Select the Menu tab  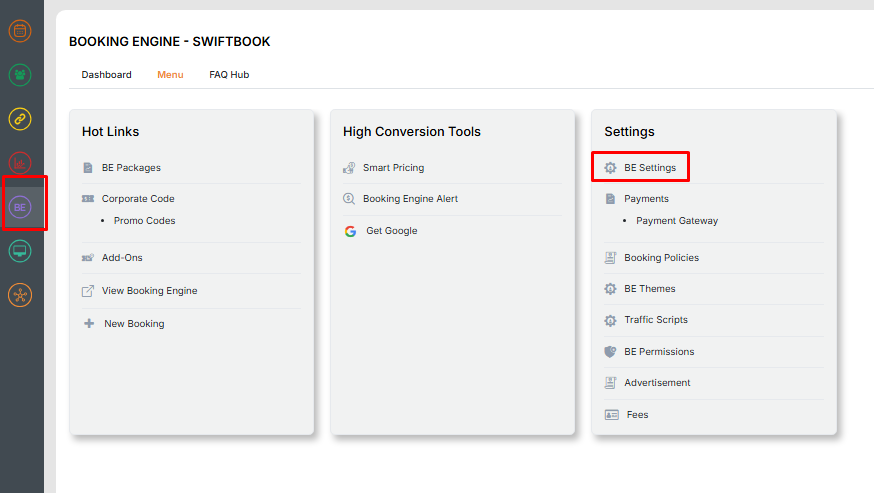[x=170, y=75]
